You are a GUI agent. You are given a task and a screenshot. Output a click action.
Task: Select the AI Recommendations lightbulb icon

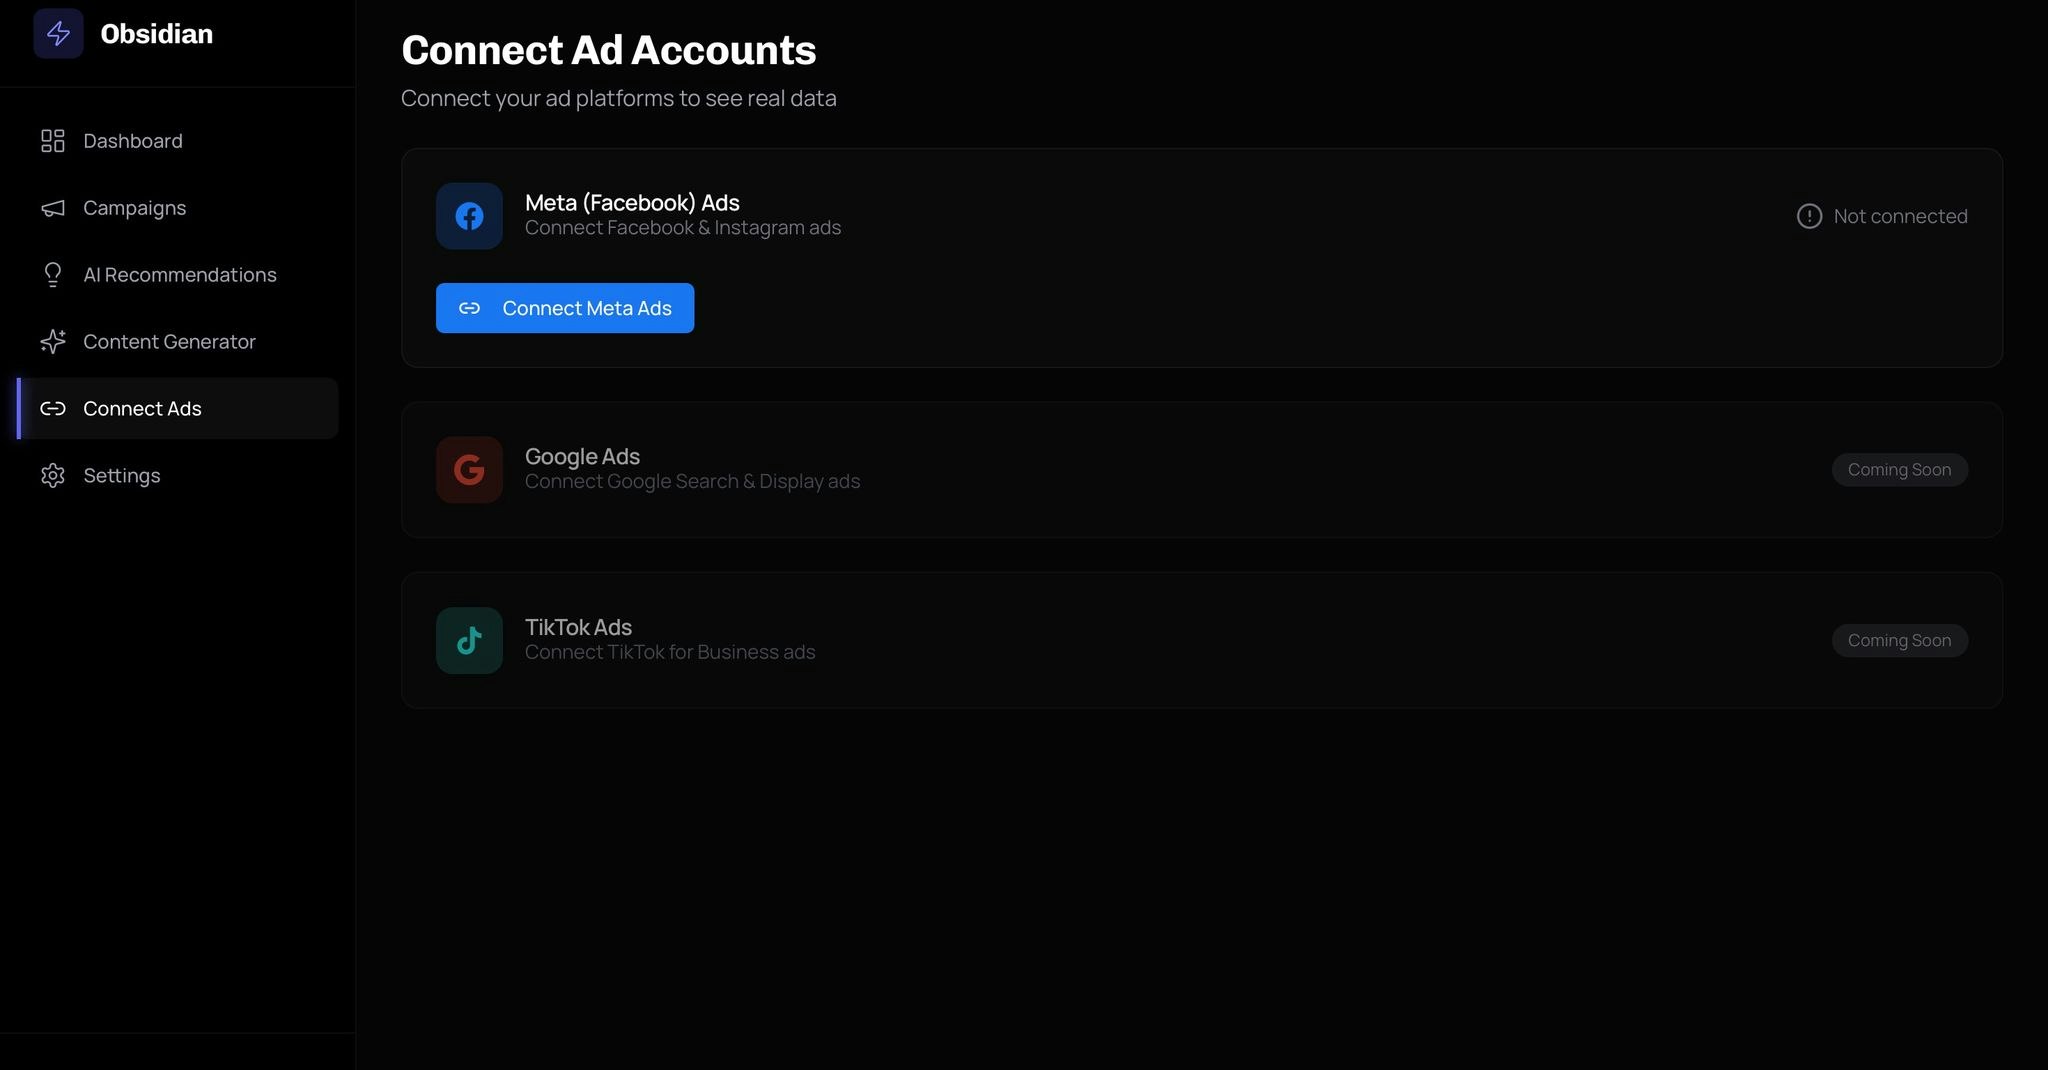coord(52,275)
